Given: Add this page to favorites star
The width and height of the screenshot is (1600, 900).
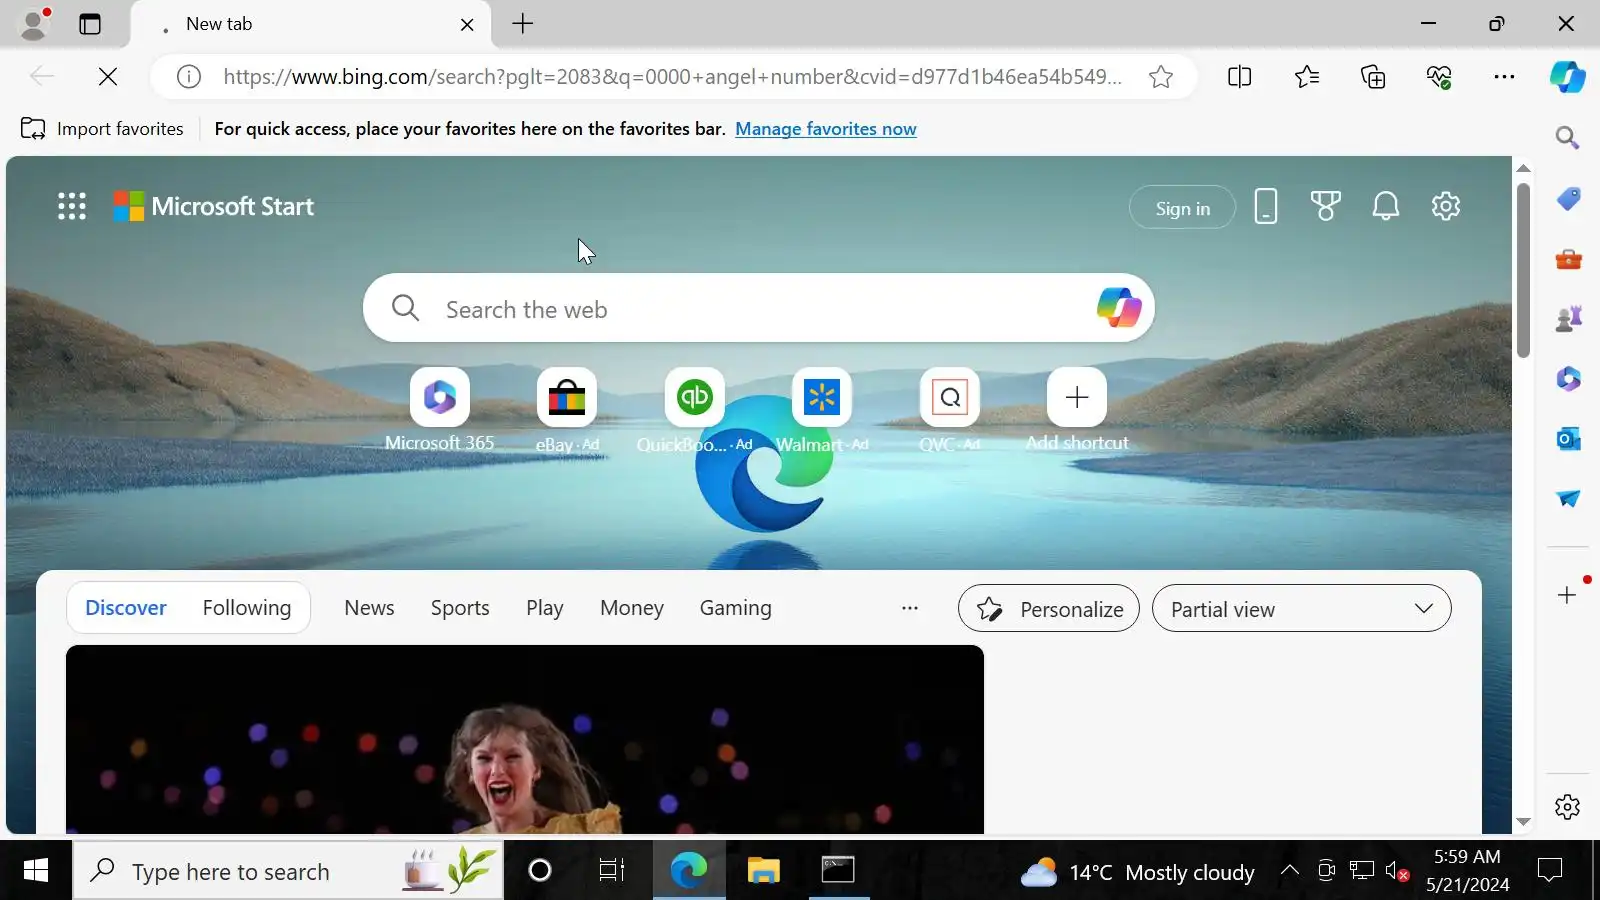Looking at the screenshot, I should (x=1161, y=77).
